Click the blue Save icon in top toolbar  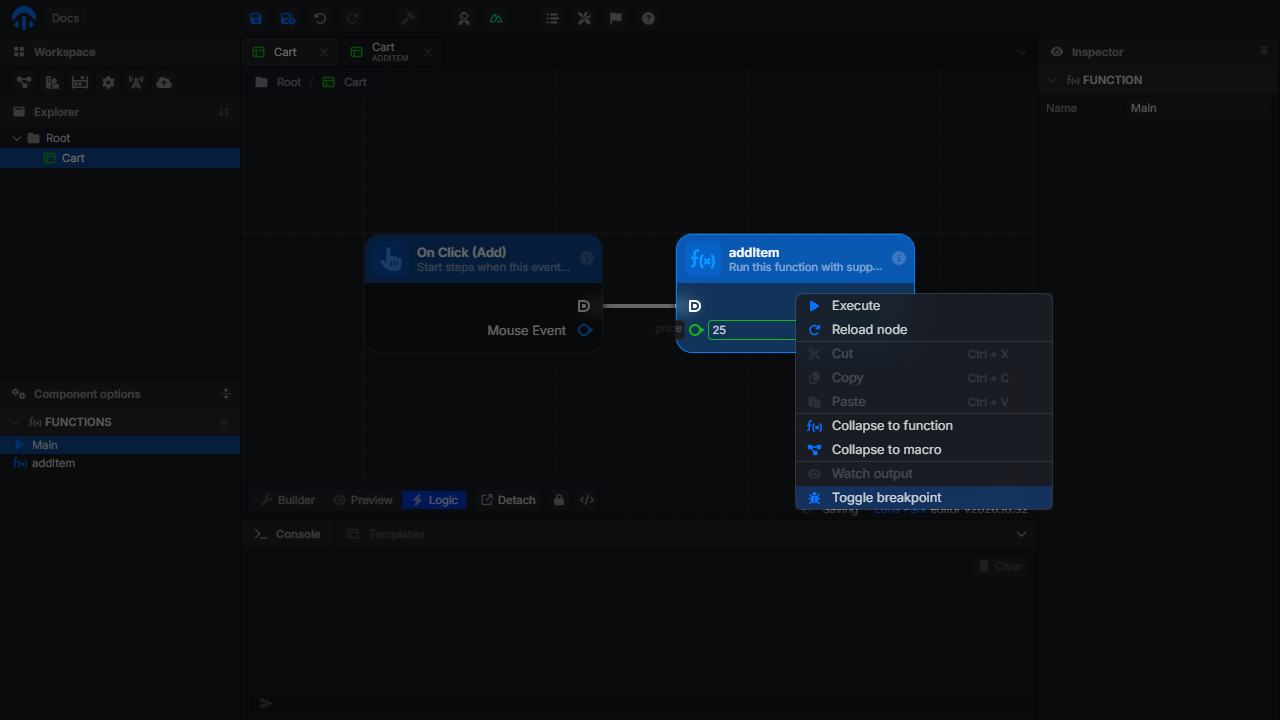point(256,18)
